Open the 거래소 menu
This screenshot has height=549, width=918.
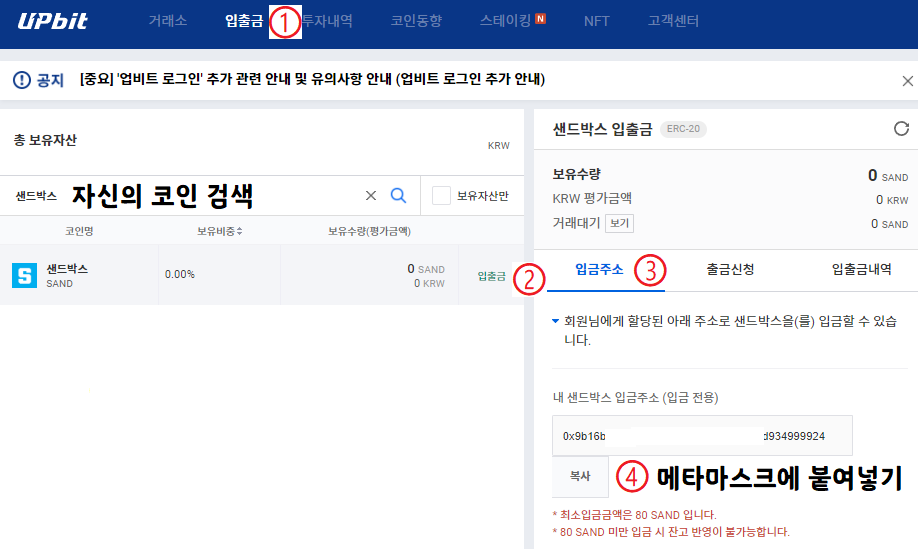167,21
